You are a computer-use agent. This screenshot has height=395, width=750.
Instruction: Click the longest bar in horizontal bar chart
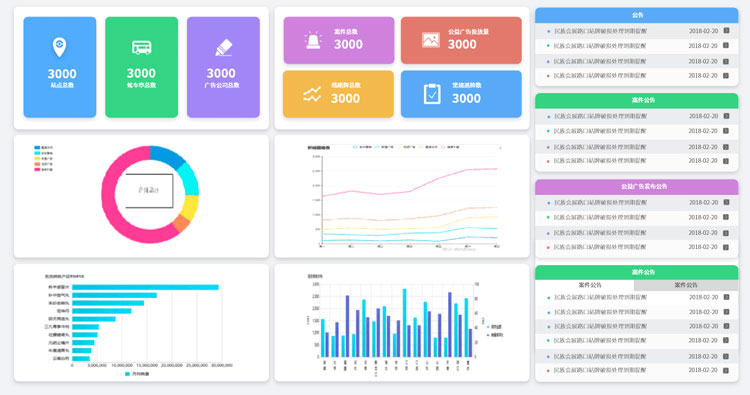coord(145,287)
